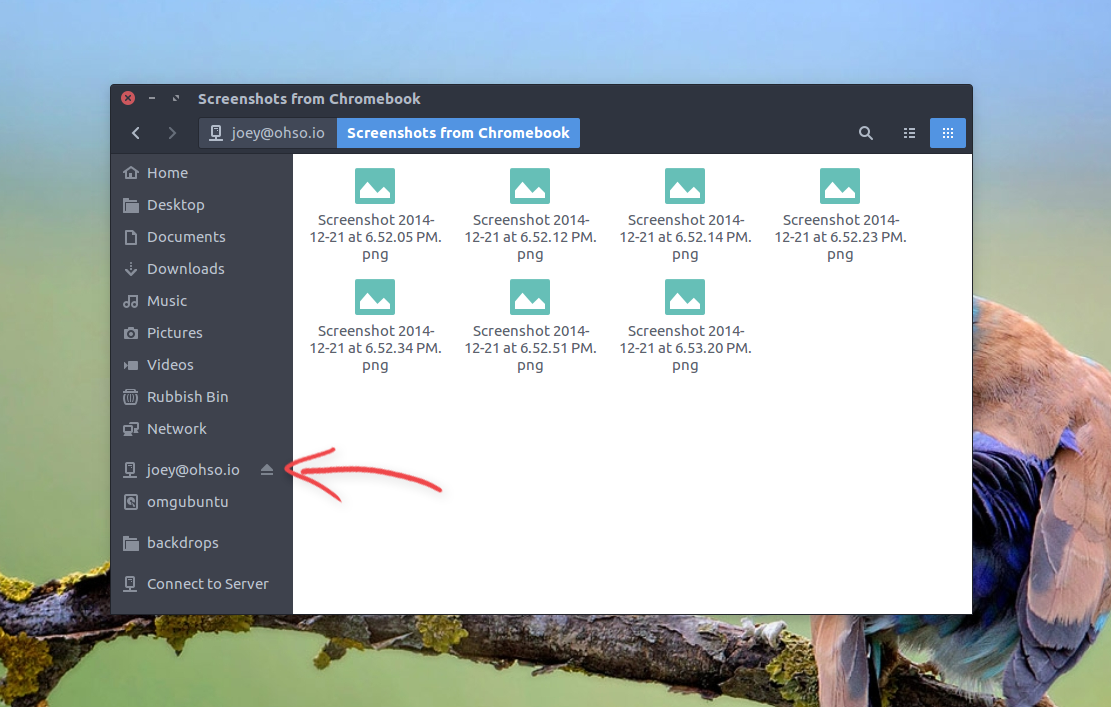Click Connect to Server
Viewport: 1111px width, 707px height.
click(207, 584)
